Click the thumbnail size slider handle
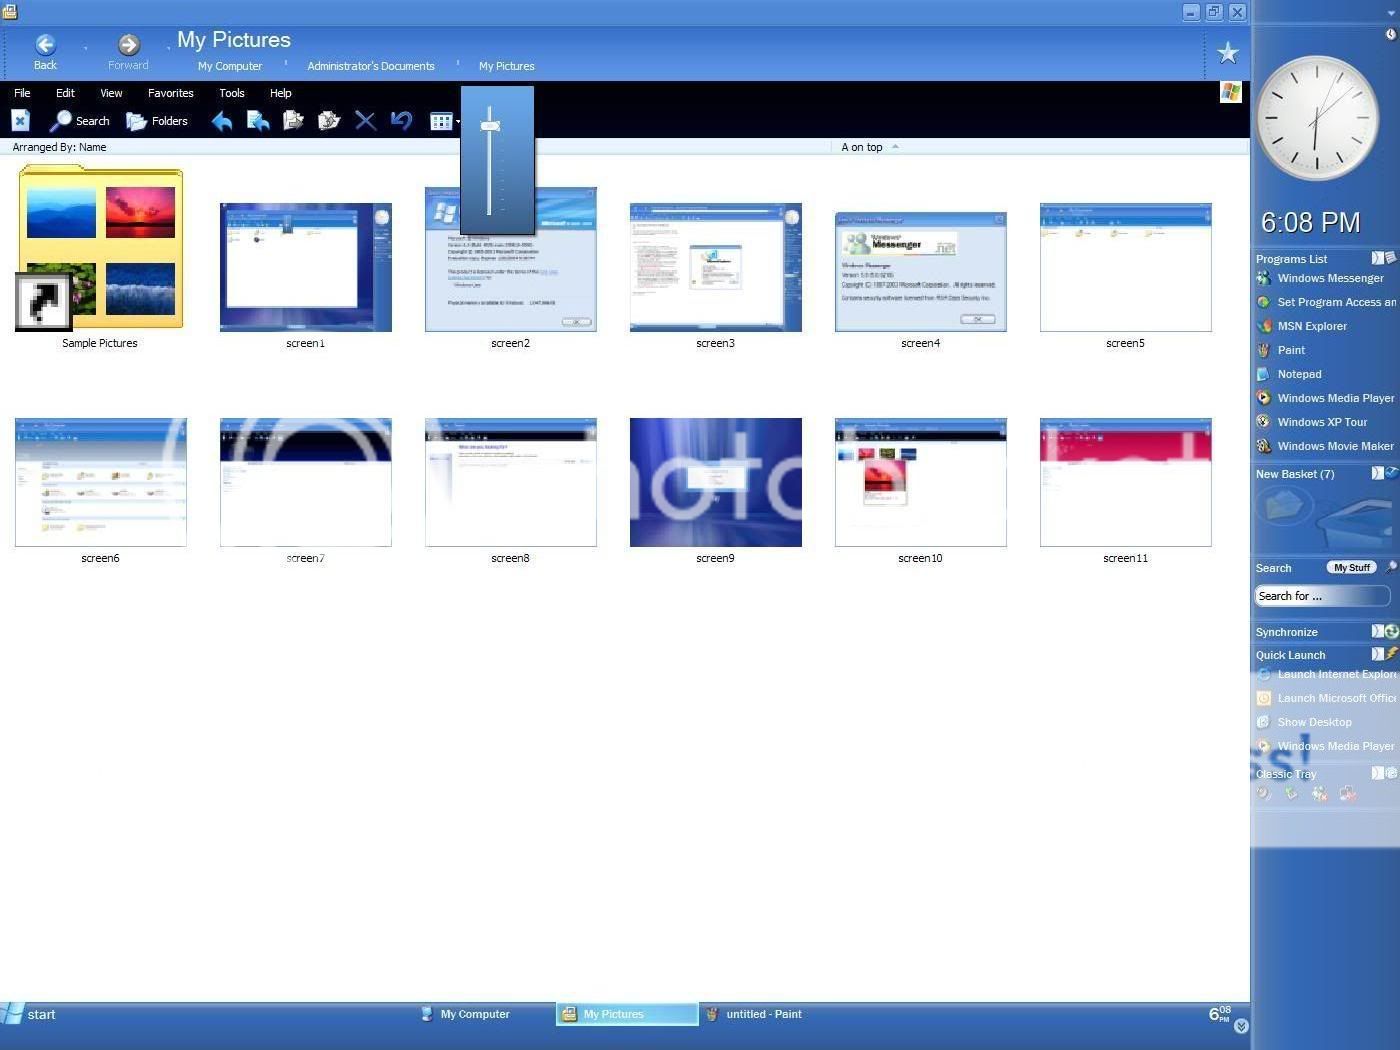Viewport: 1400px width, 1050px height. (x=489, y=126)
